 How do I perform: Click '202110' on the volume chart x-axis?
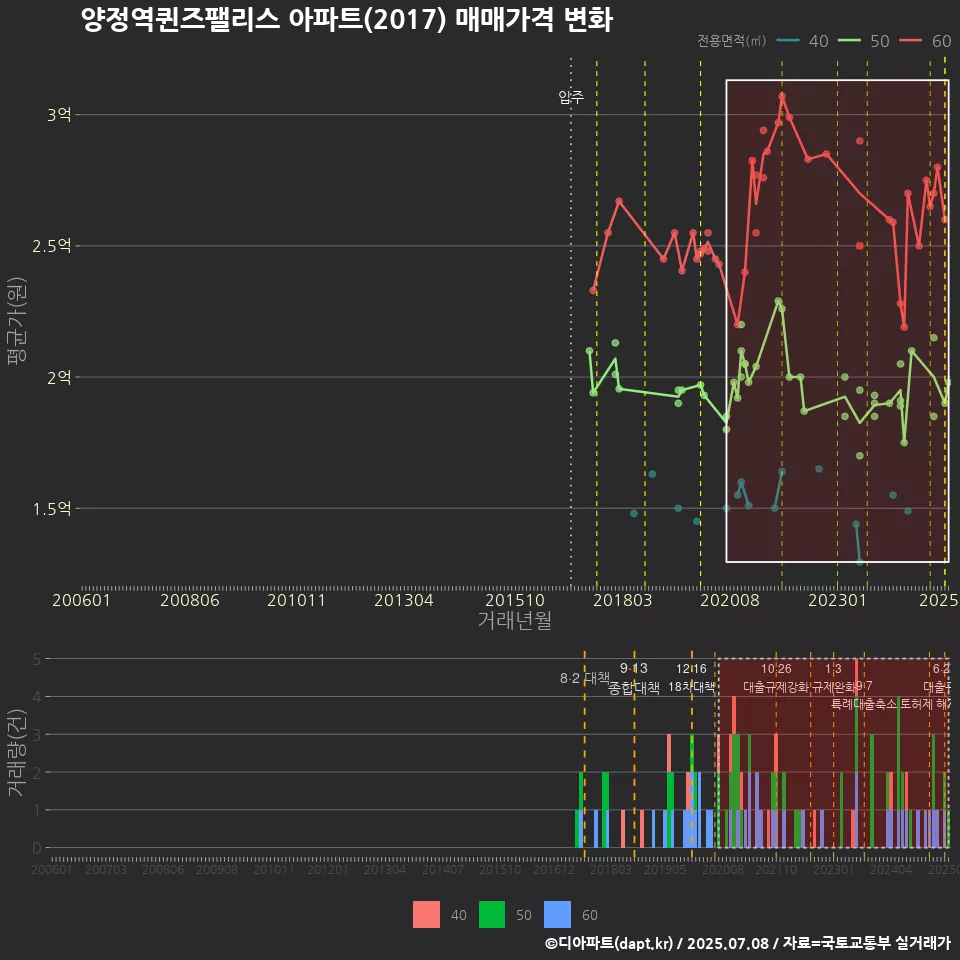click(x=776, y=869)
